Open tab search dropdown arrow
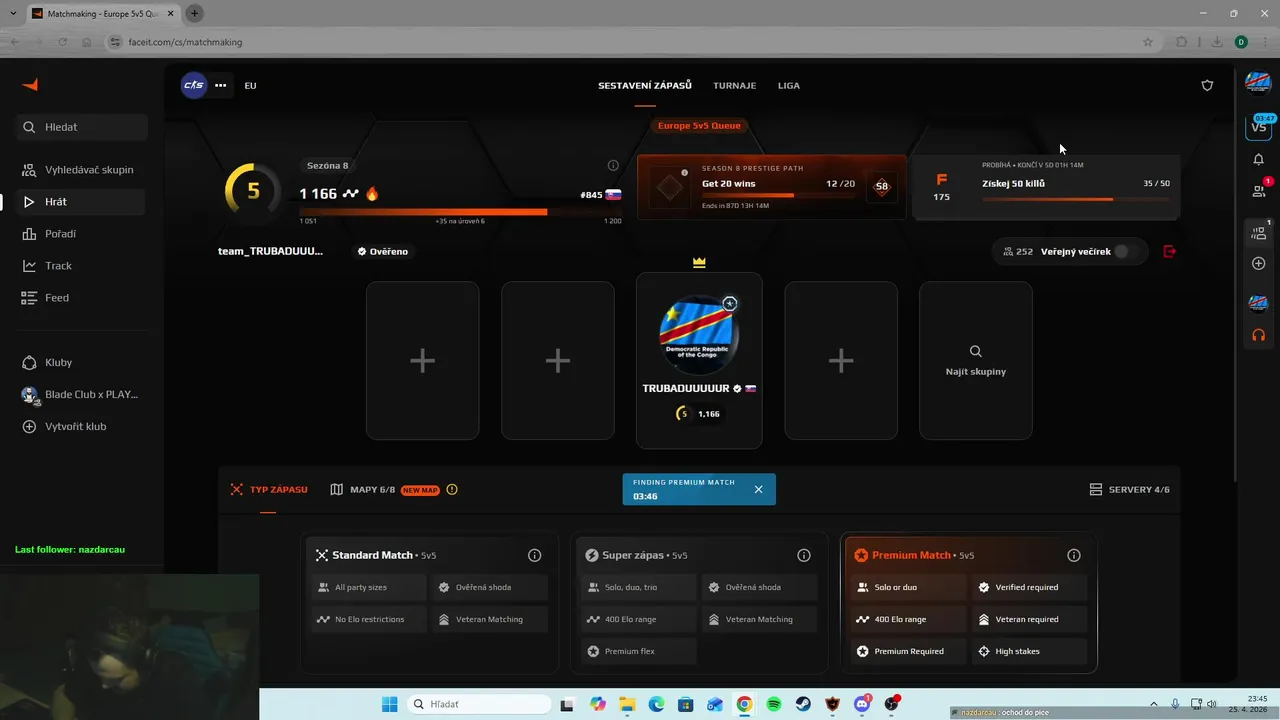1280x720 pixels. (x=12, y=13)
